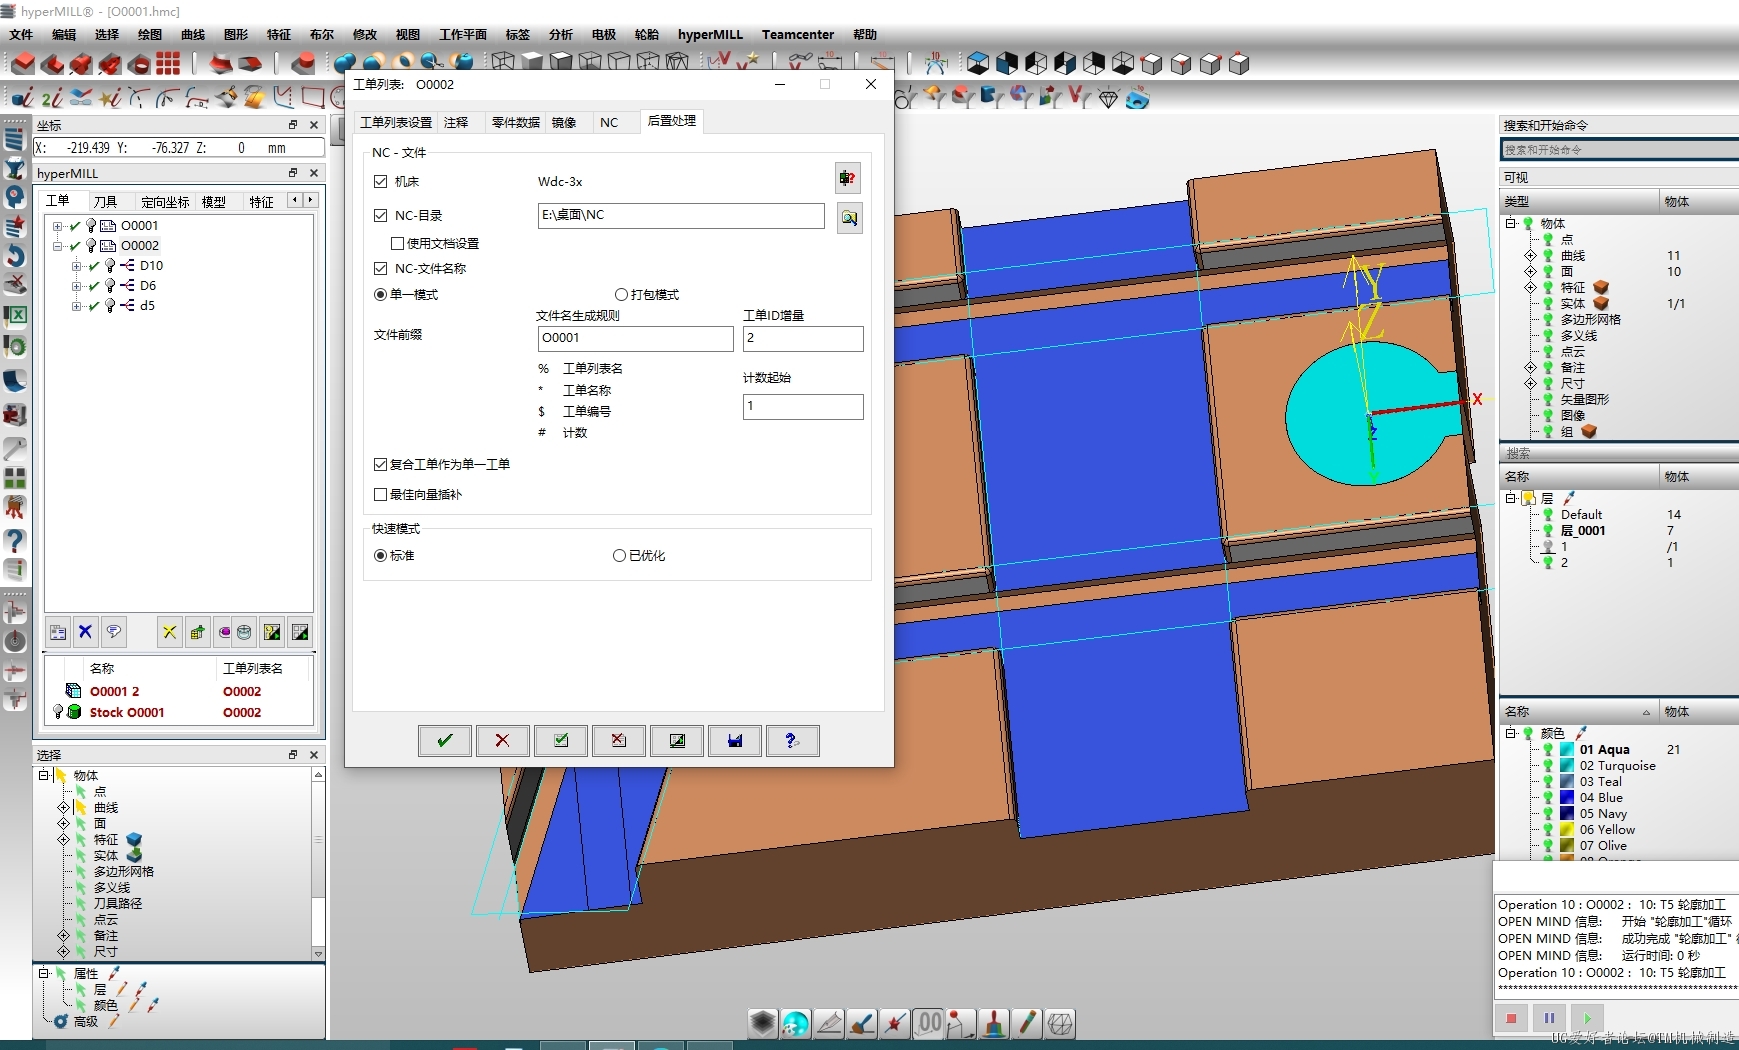Click the red X cancel button

pyautogui.click(x=503, y=741)
